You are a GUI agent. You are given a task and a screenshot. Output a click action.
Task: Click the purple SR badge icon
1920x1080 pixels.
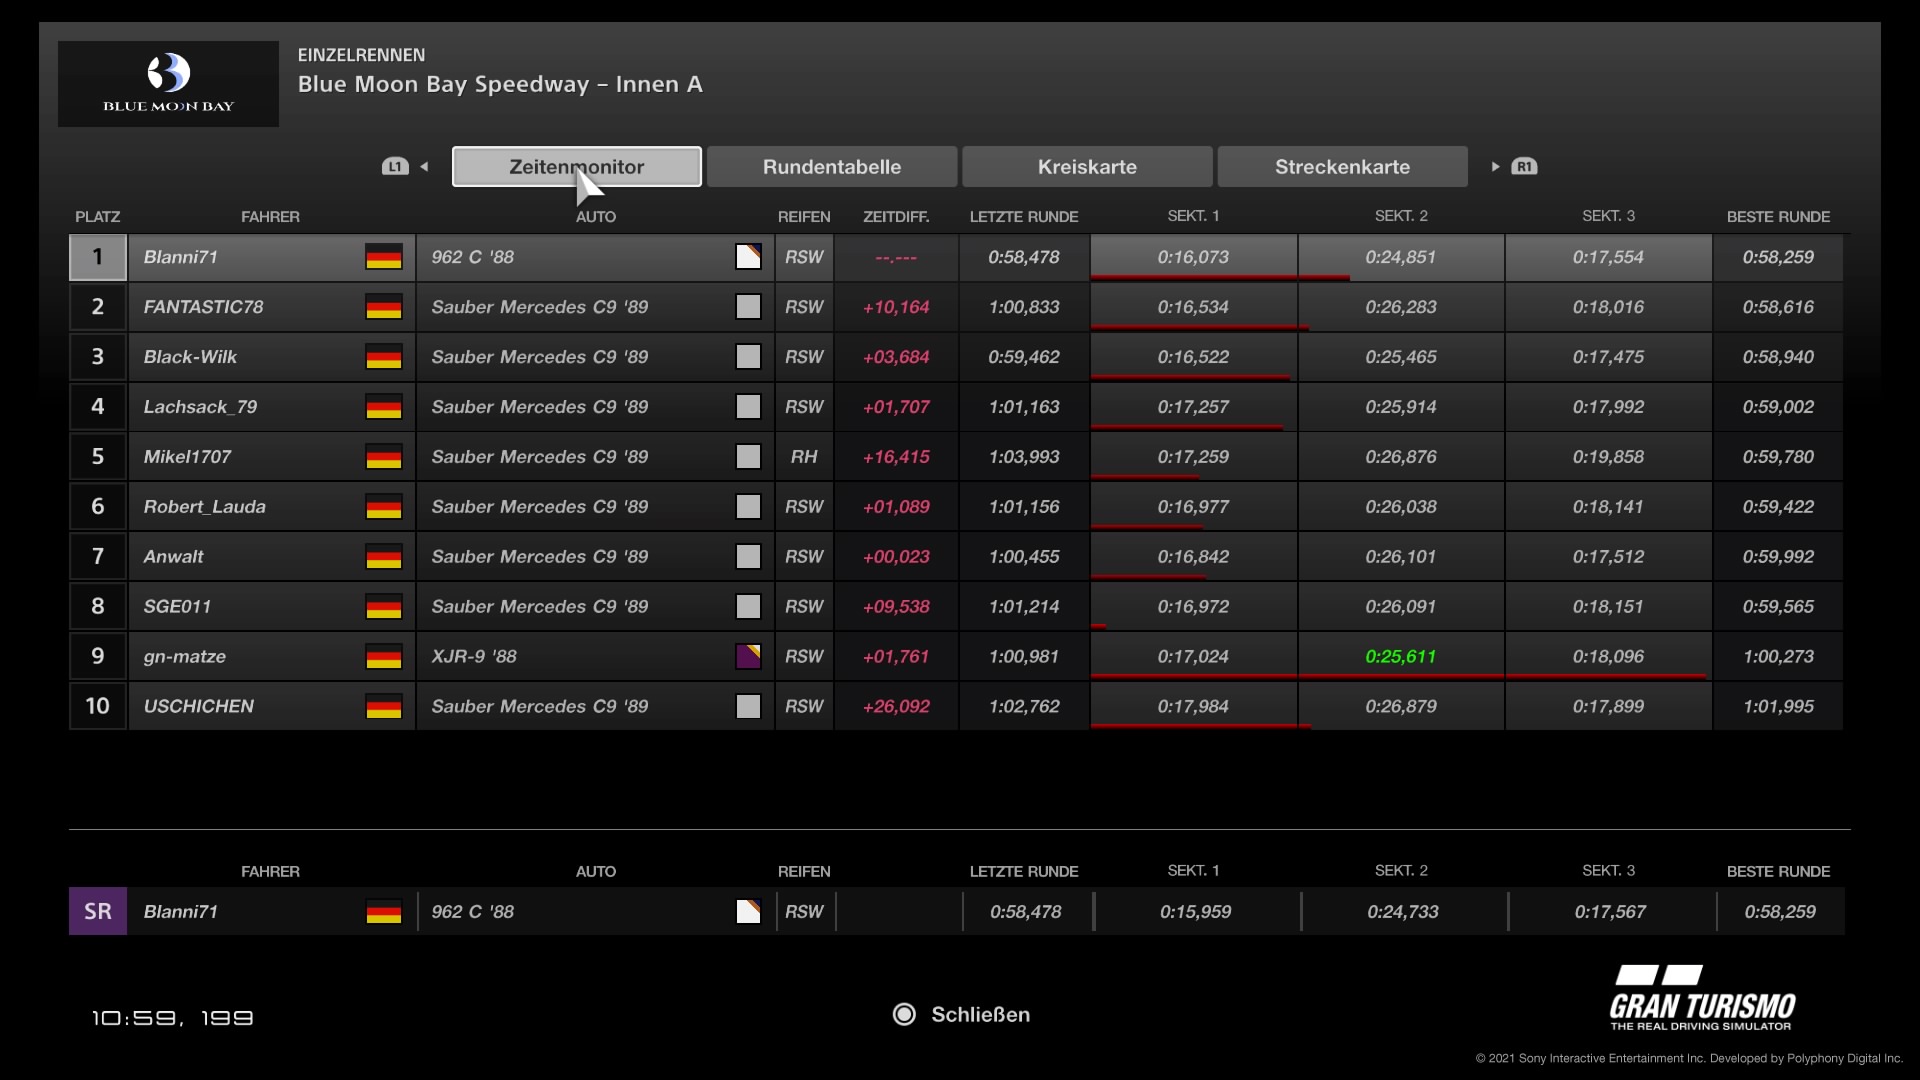97,911
